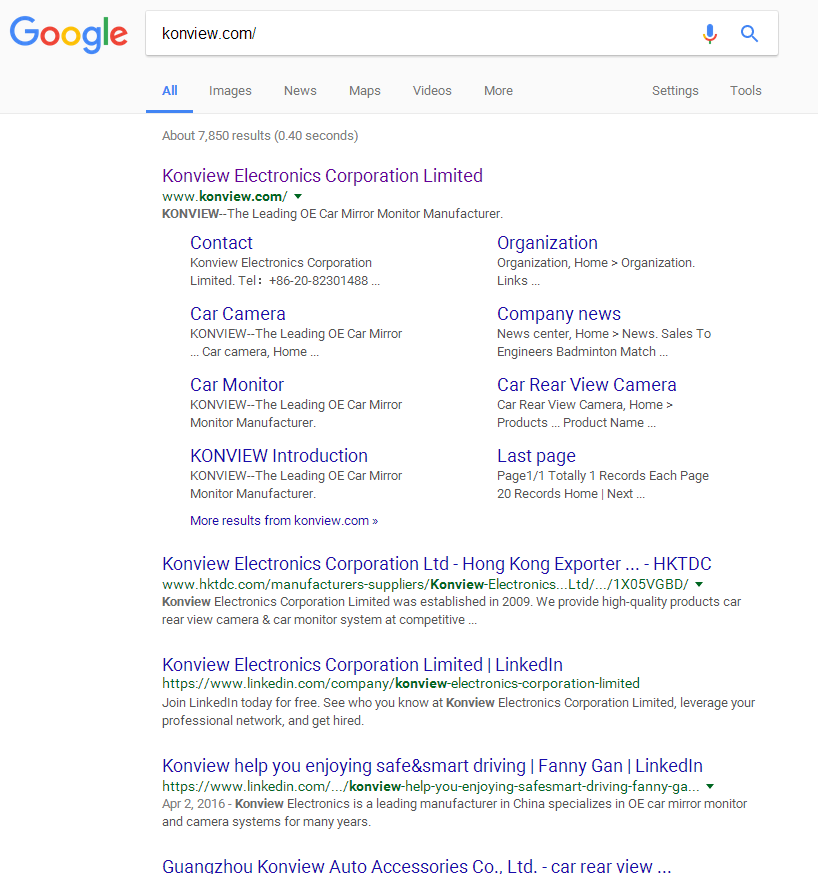Switch to the News tab
The image size is (818, 874).
(x=300, y=91)
